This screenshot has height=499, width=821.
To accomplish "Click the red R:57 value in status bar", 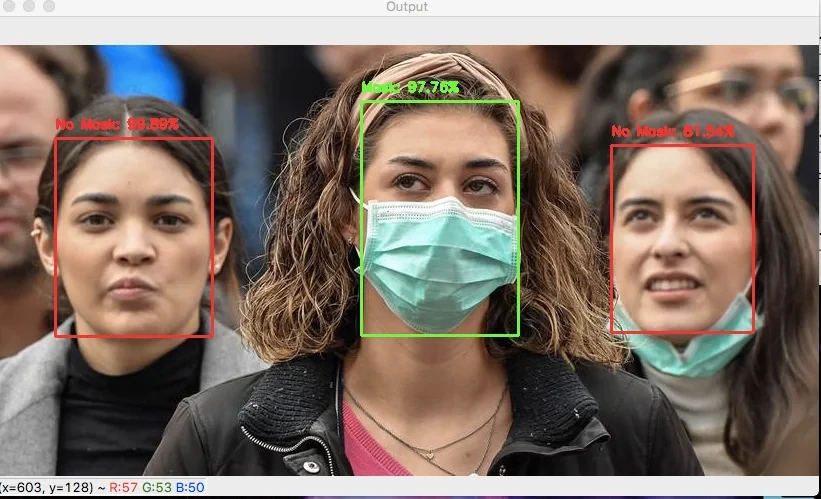I will tap(123, 488).
